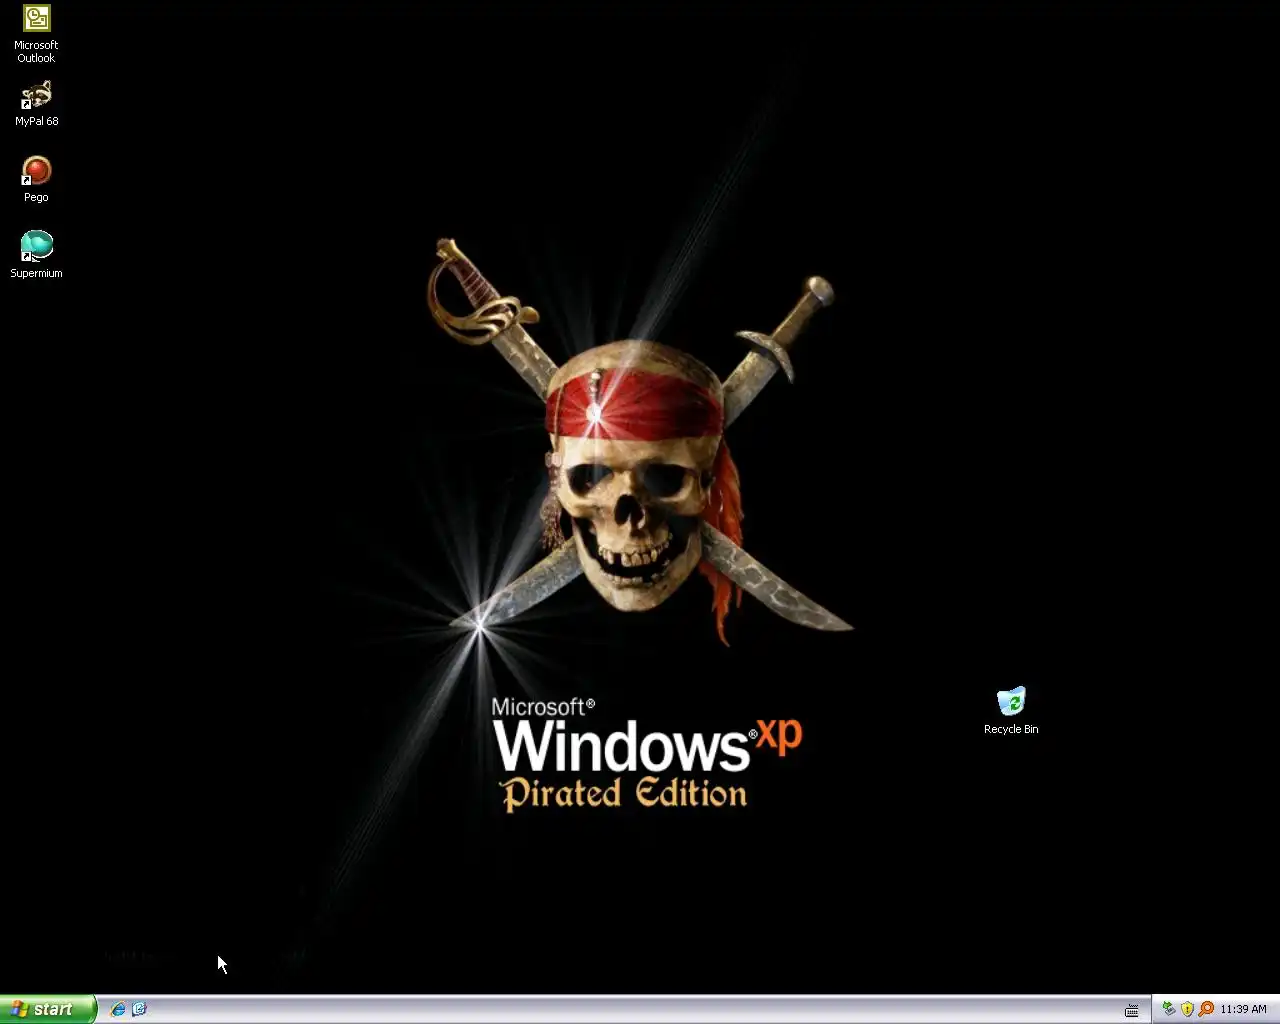The height and width of the screenshot is (1024, 1280).
Task: Click the orange magnifier tray icon
Action: (1206, 1009)
